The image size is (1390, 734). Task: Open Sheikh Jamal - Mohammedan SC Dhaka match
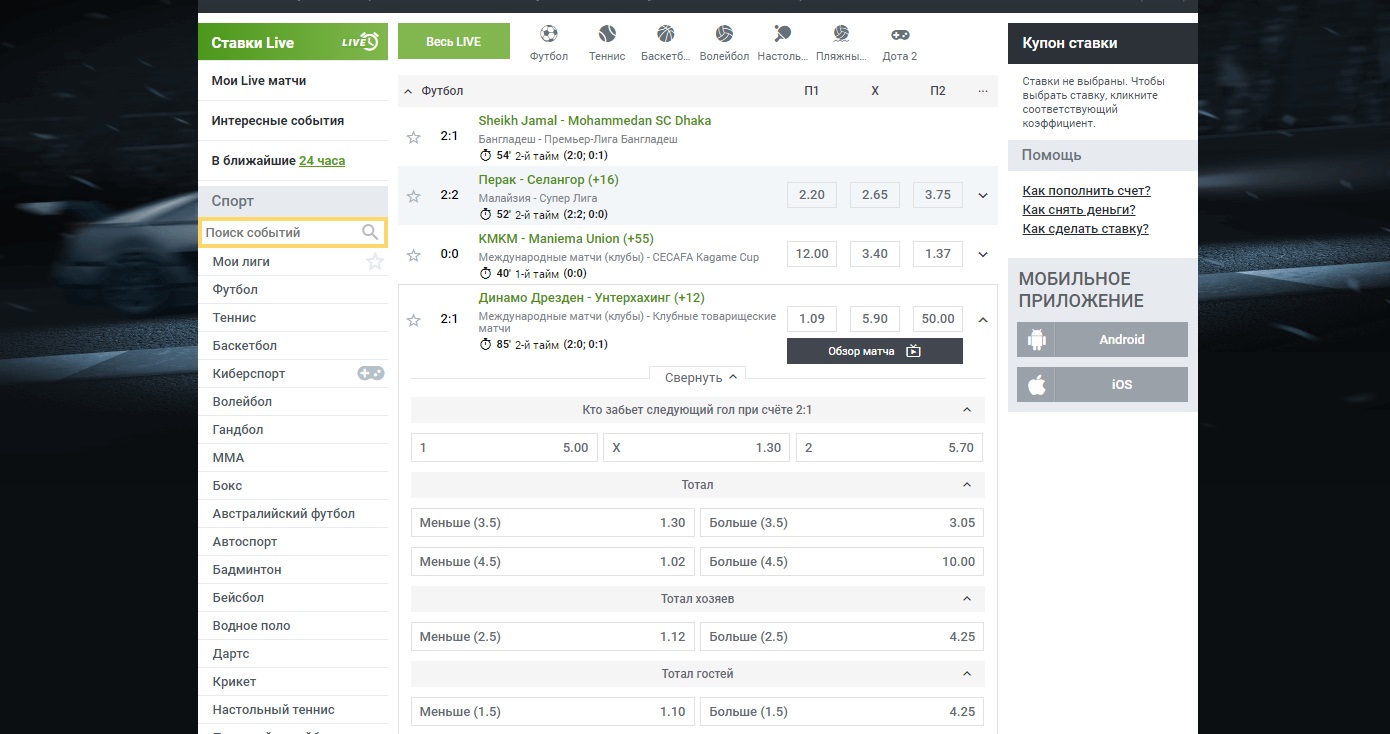pyautogui.click(x=595, y=121)
